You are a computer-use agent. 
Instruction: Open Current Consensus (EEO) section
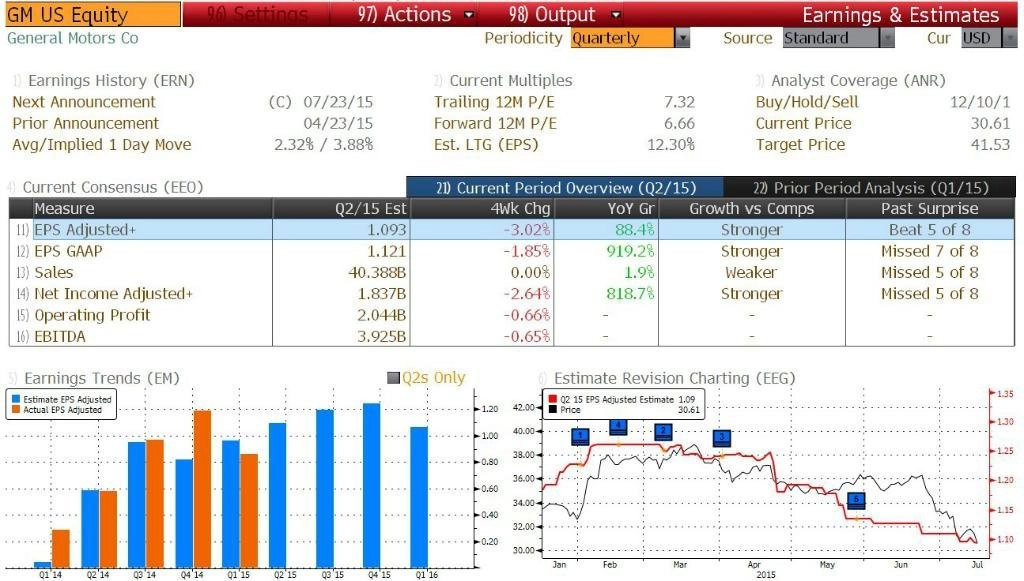coord(105,187)
